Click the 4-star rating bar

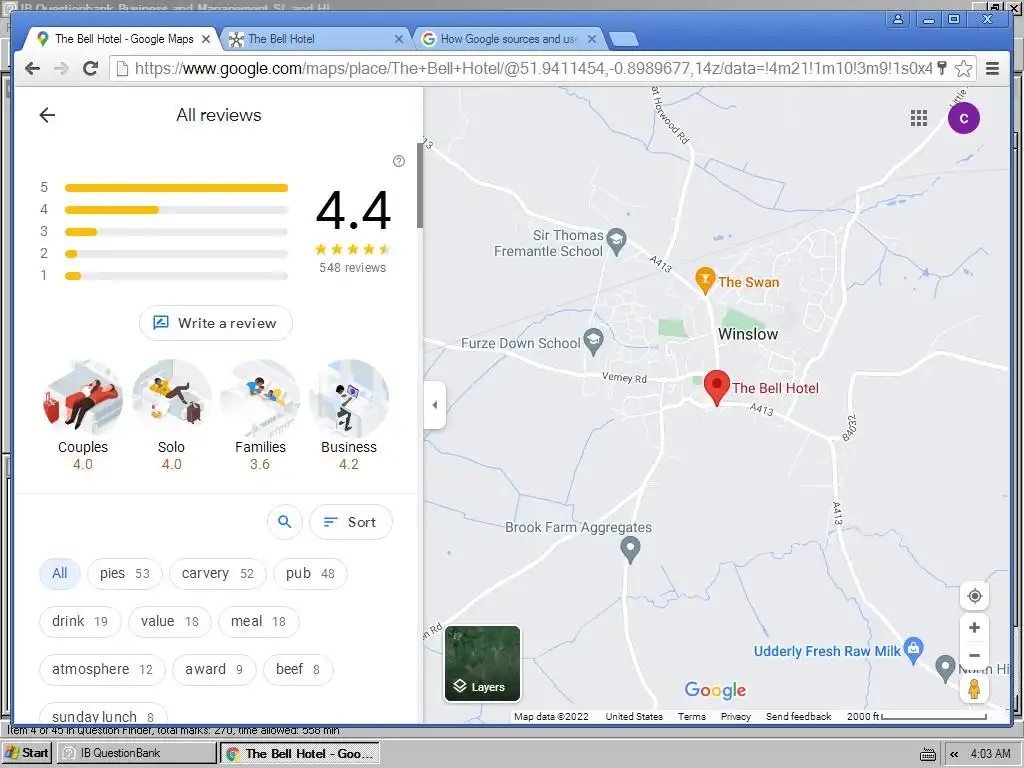(x=176, y=210)
